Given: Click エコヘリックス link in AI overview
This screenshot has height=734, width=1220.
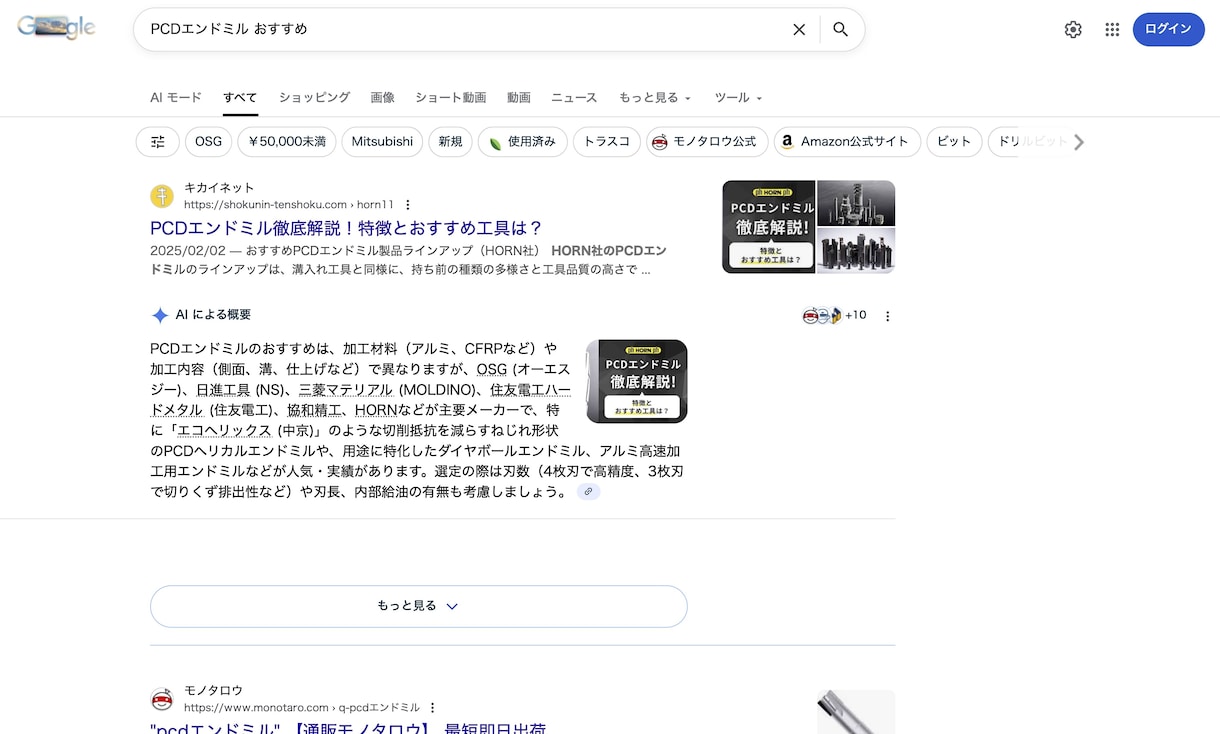Looking at the screenshot, I should click(x=225, y=430).
